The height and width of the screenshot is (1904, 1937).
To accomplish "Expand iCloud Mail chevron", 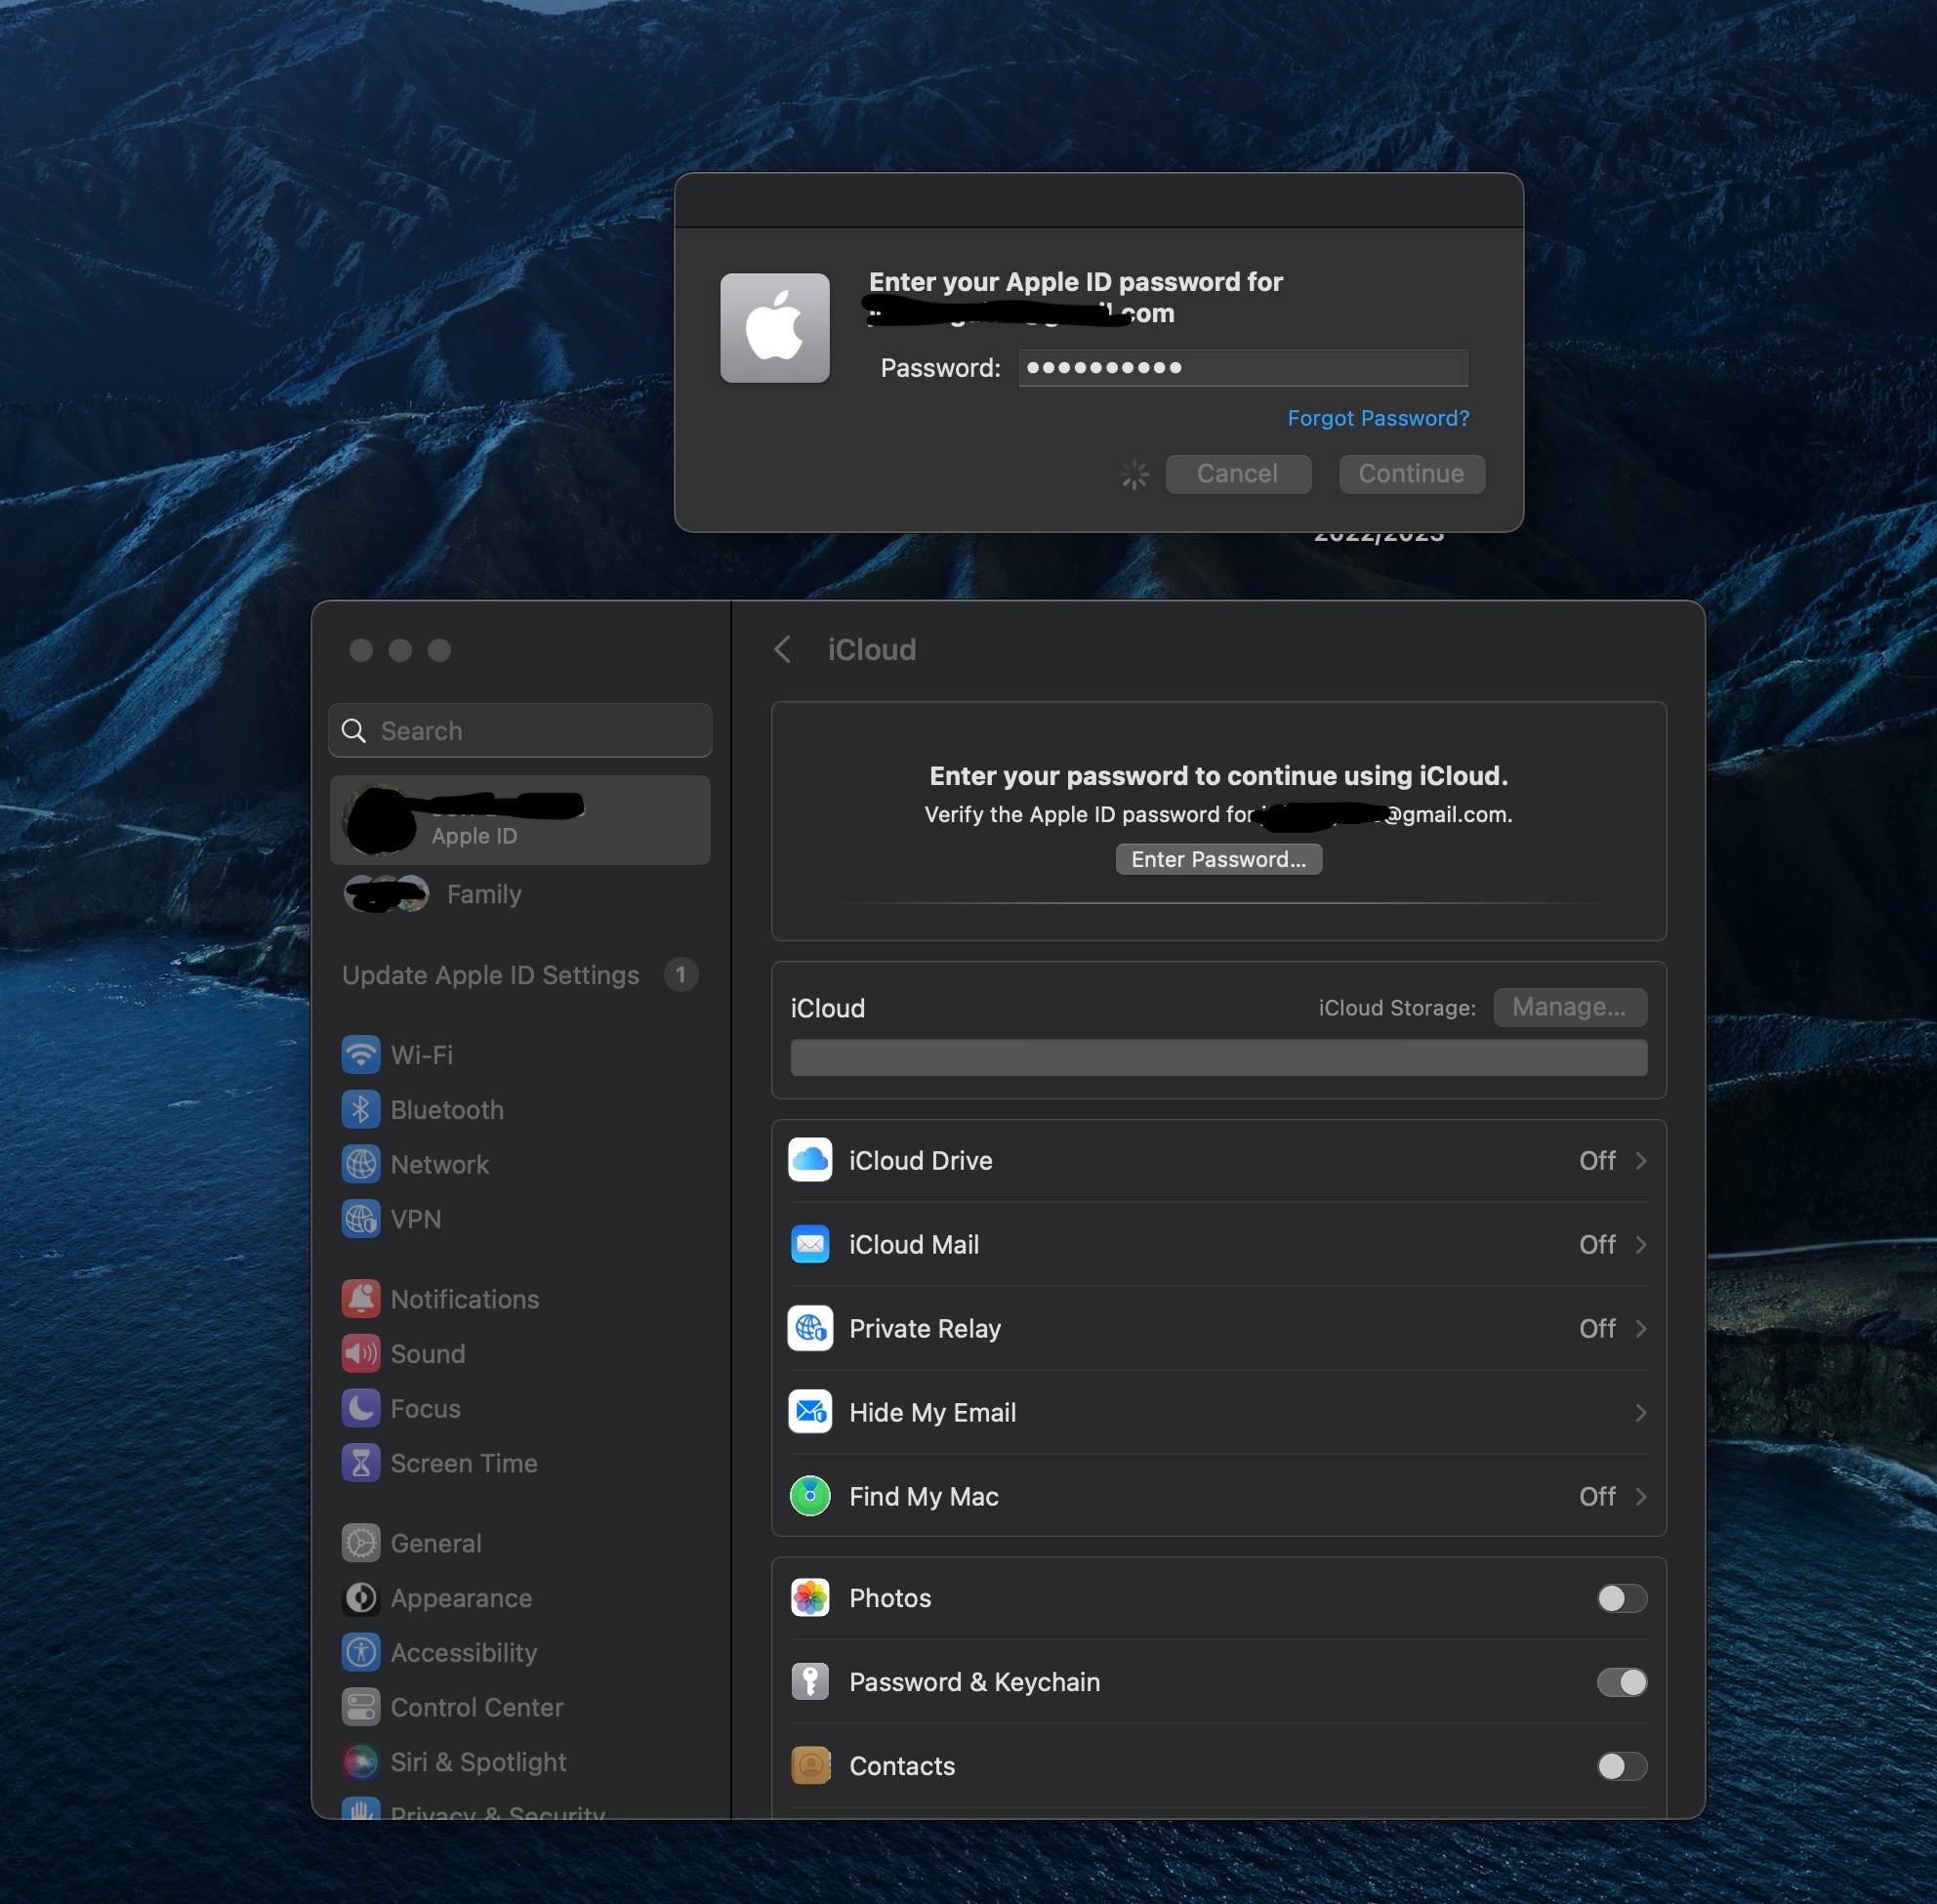I will (x=1640, y=1244).
